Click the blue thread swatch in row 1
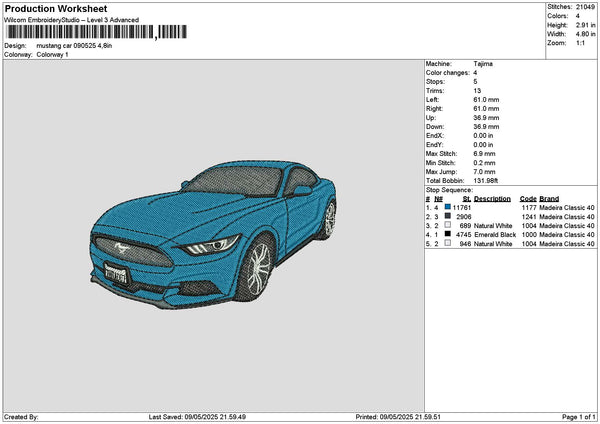The image size is (600, 424). coord(447,207)
